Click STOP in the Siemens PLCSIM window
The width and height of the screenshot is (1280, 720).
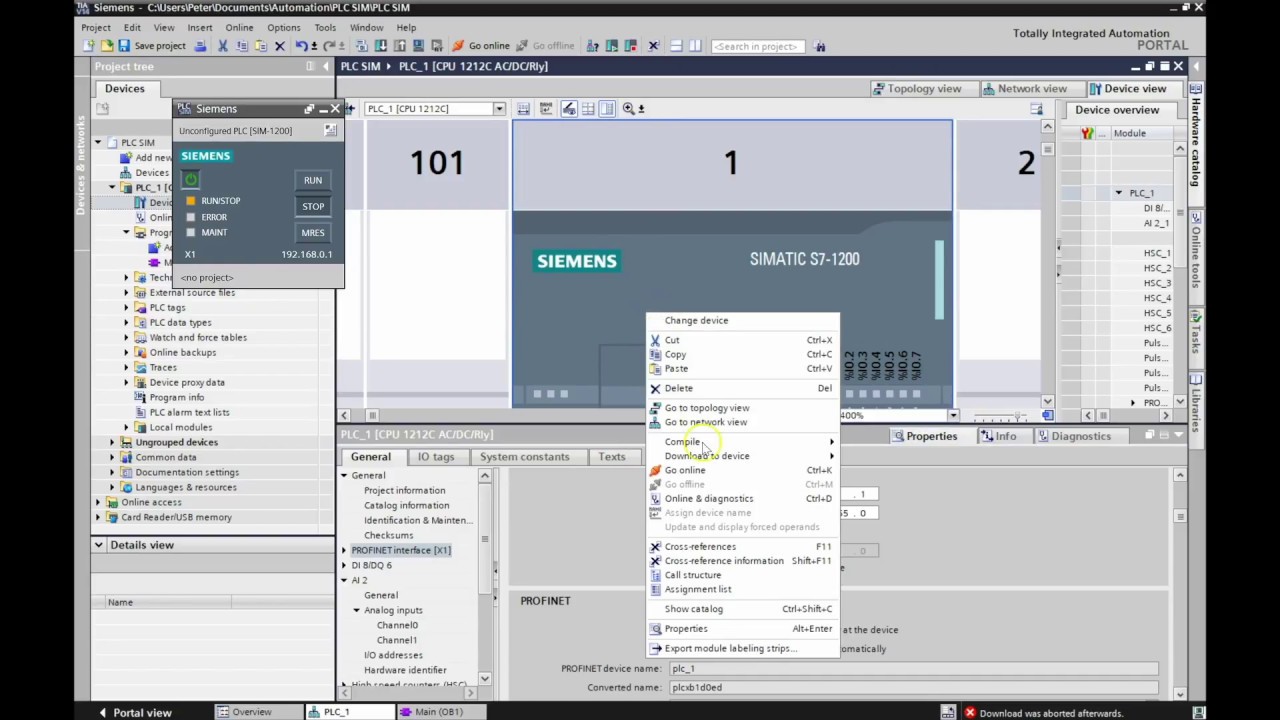[x=313, y=207]
